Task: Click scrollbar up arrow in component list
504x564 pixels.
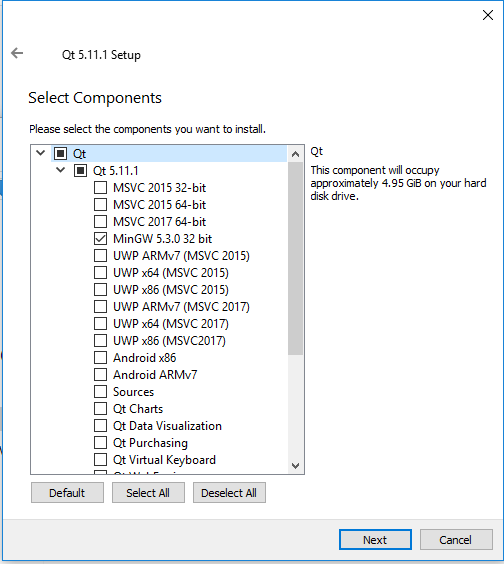Action: coord(295,154)
